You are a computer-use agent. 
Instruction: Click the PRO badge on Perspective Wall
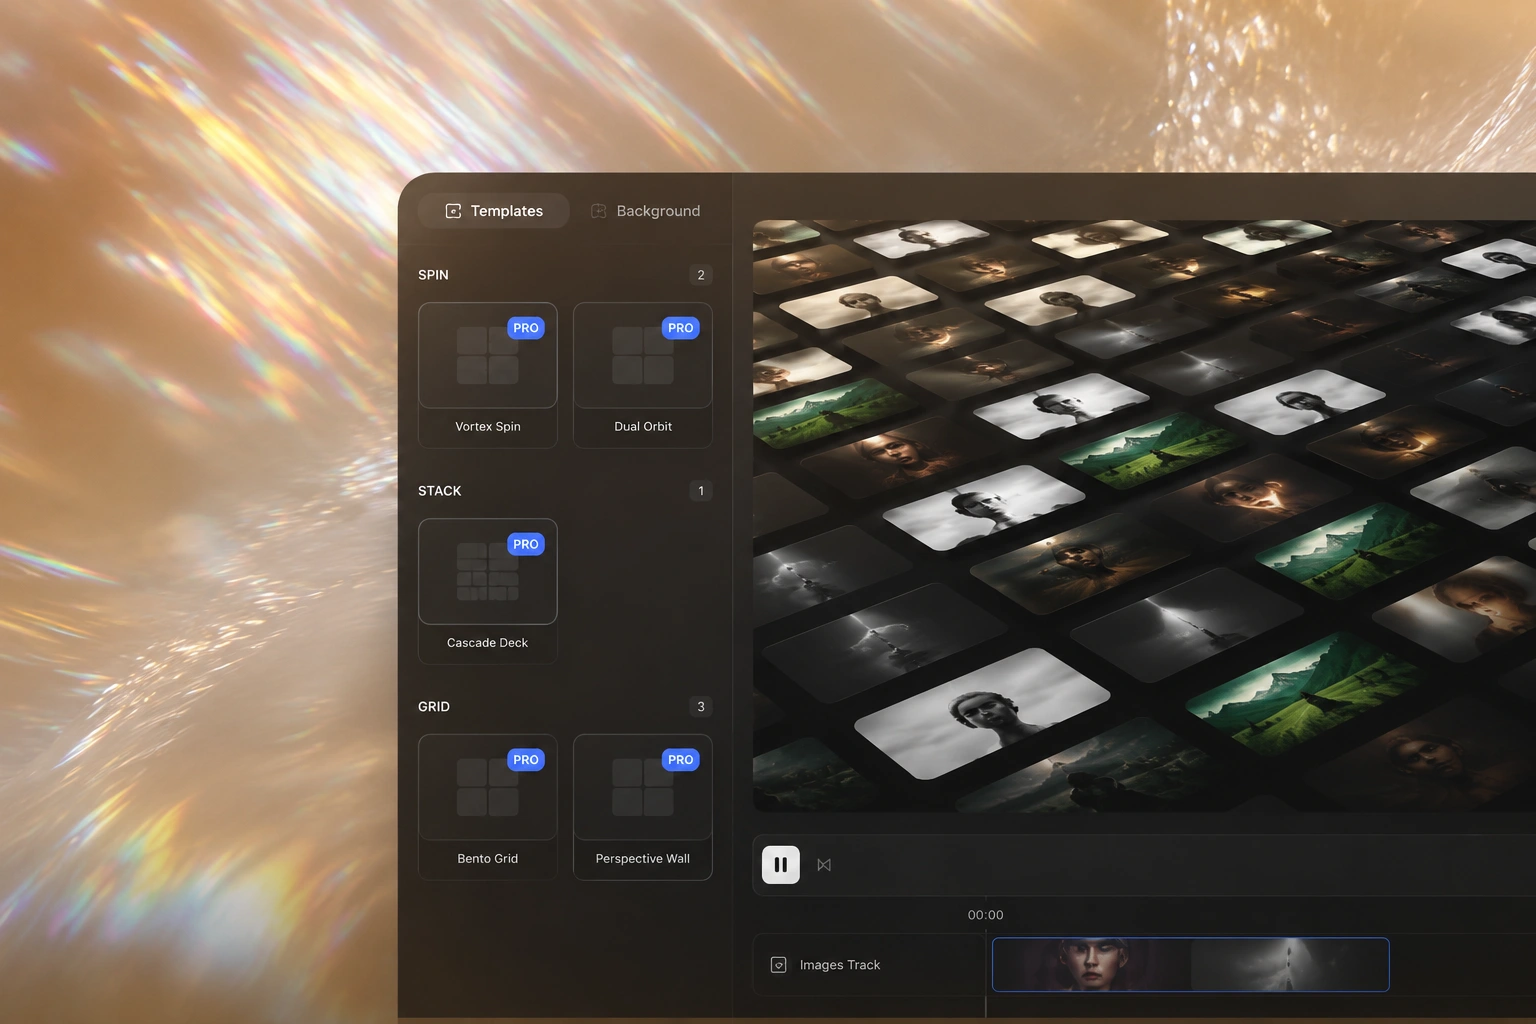(x=681, y=760)
